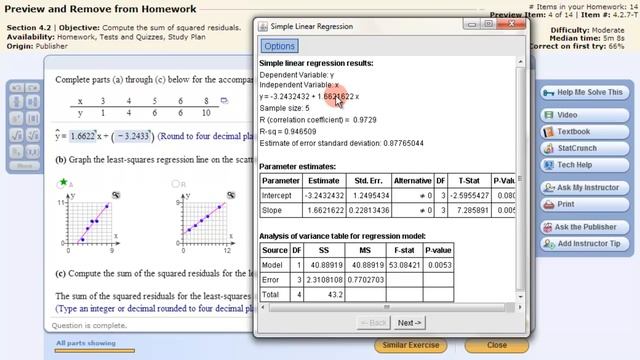Click the person icon on Ask My Instructor
The width and height of the screenshot is (640, 360).
(x=549, y=188)
